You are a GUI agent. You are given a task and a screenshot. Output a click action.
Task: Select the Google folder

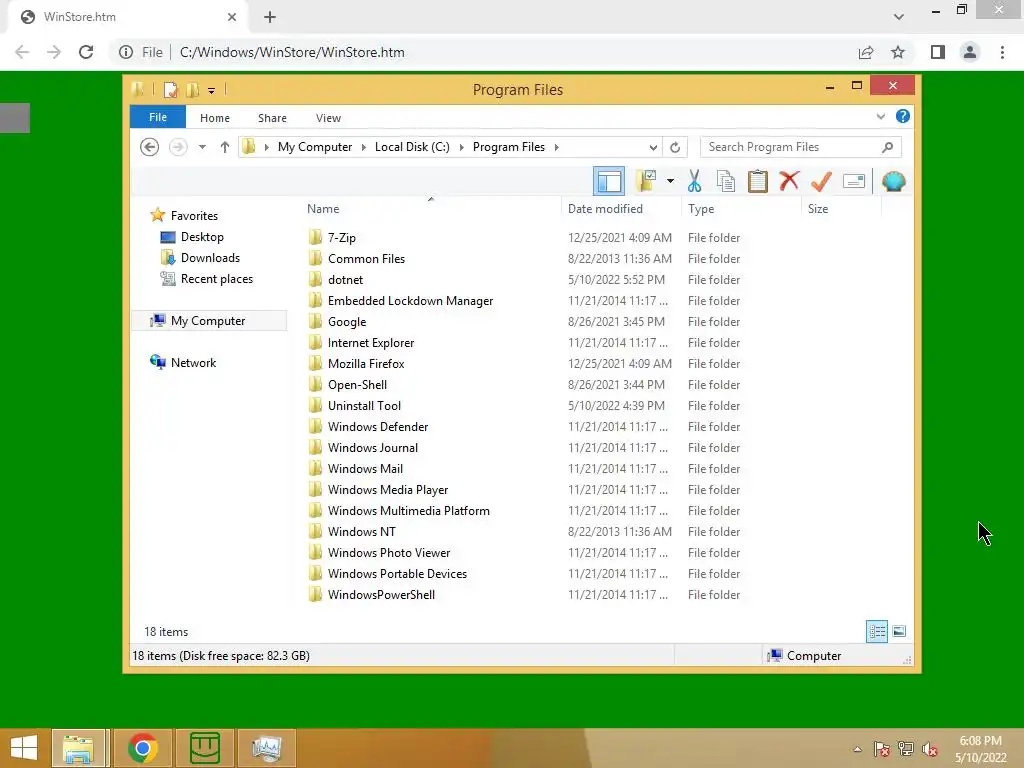[x=347, y=321]
